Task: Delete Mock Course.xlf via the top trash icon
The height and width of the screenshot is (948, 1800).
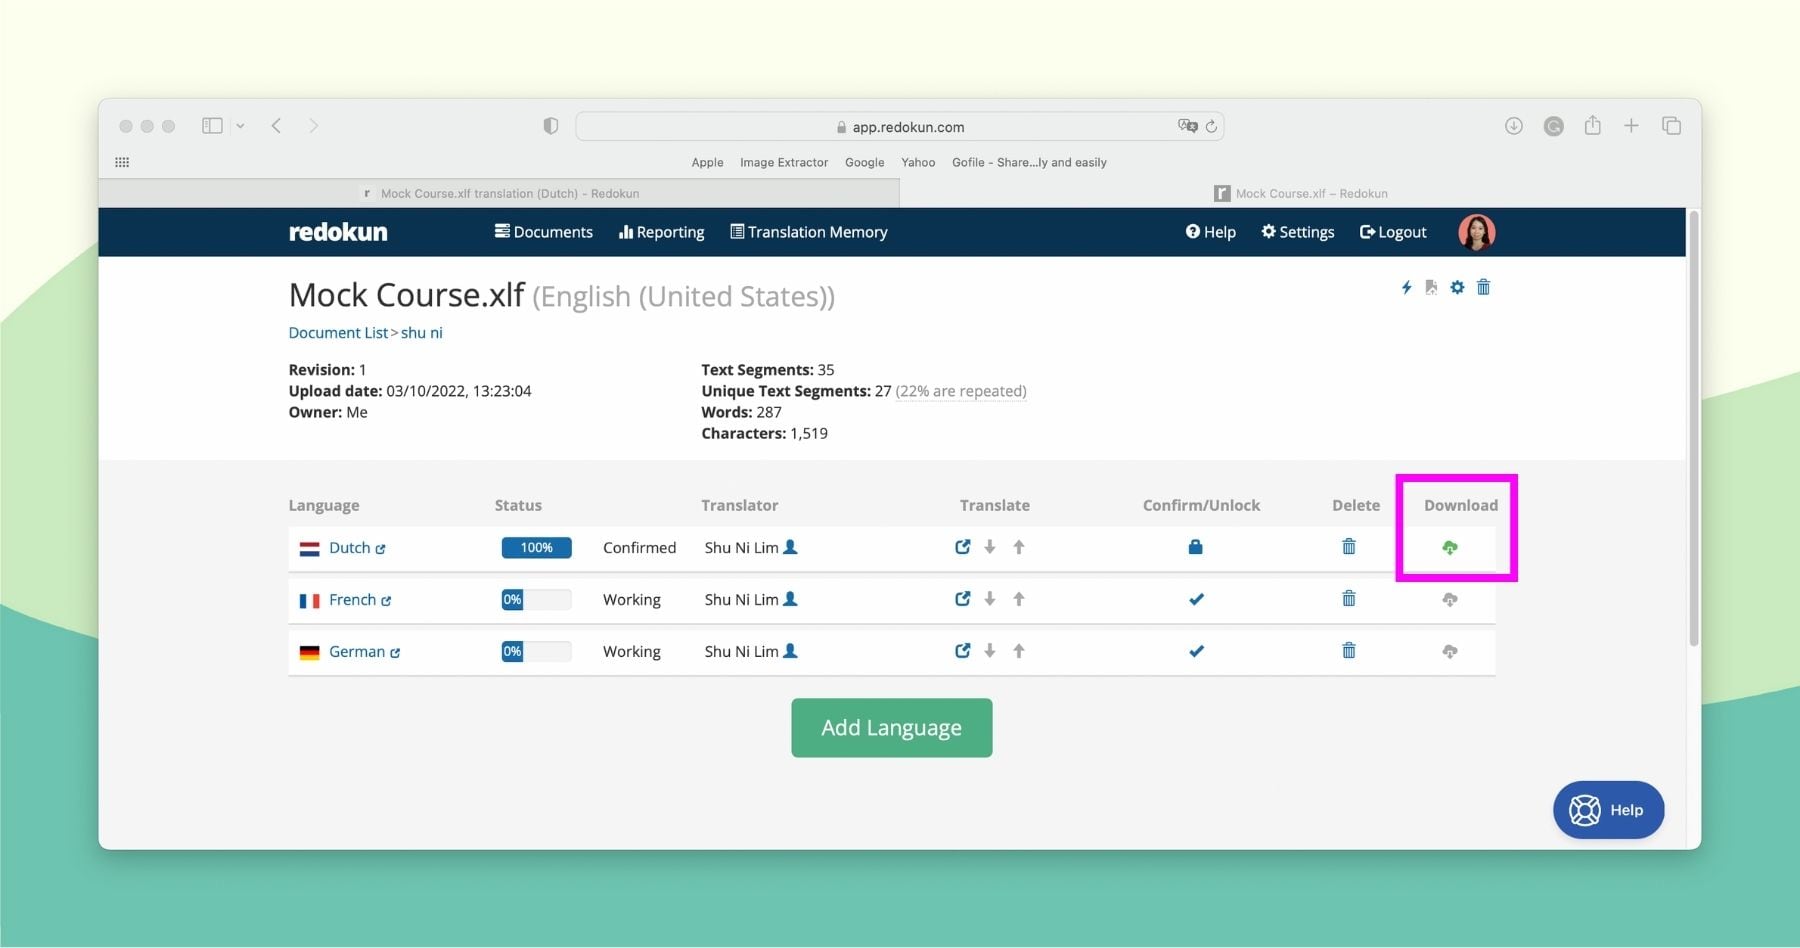Action: tap(1484, 287)
